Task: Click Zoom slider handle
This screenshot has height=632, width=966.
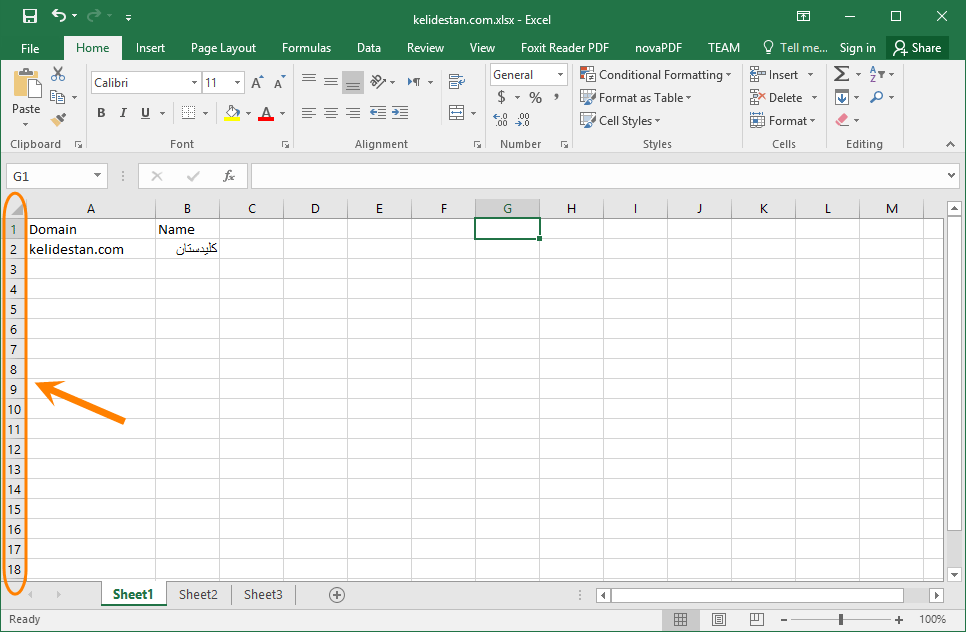Action: pyautogui.click(x=840, y=620)
